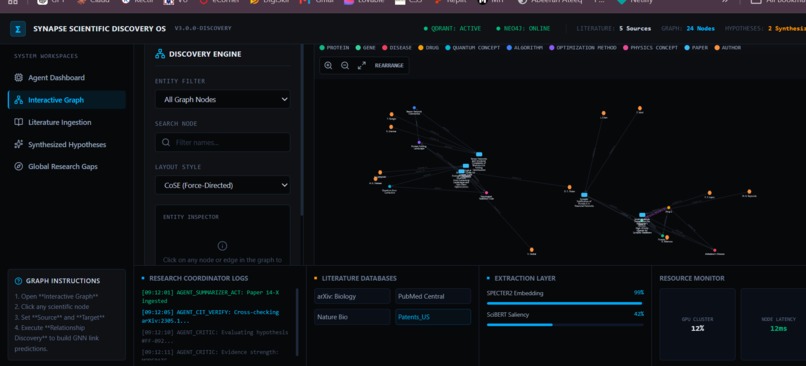Viewport: 806px width, 366px height.
Task: Click the Algorithm legend entry
Action: coord(524,48)
